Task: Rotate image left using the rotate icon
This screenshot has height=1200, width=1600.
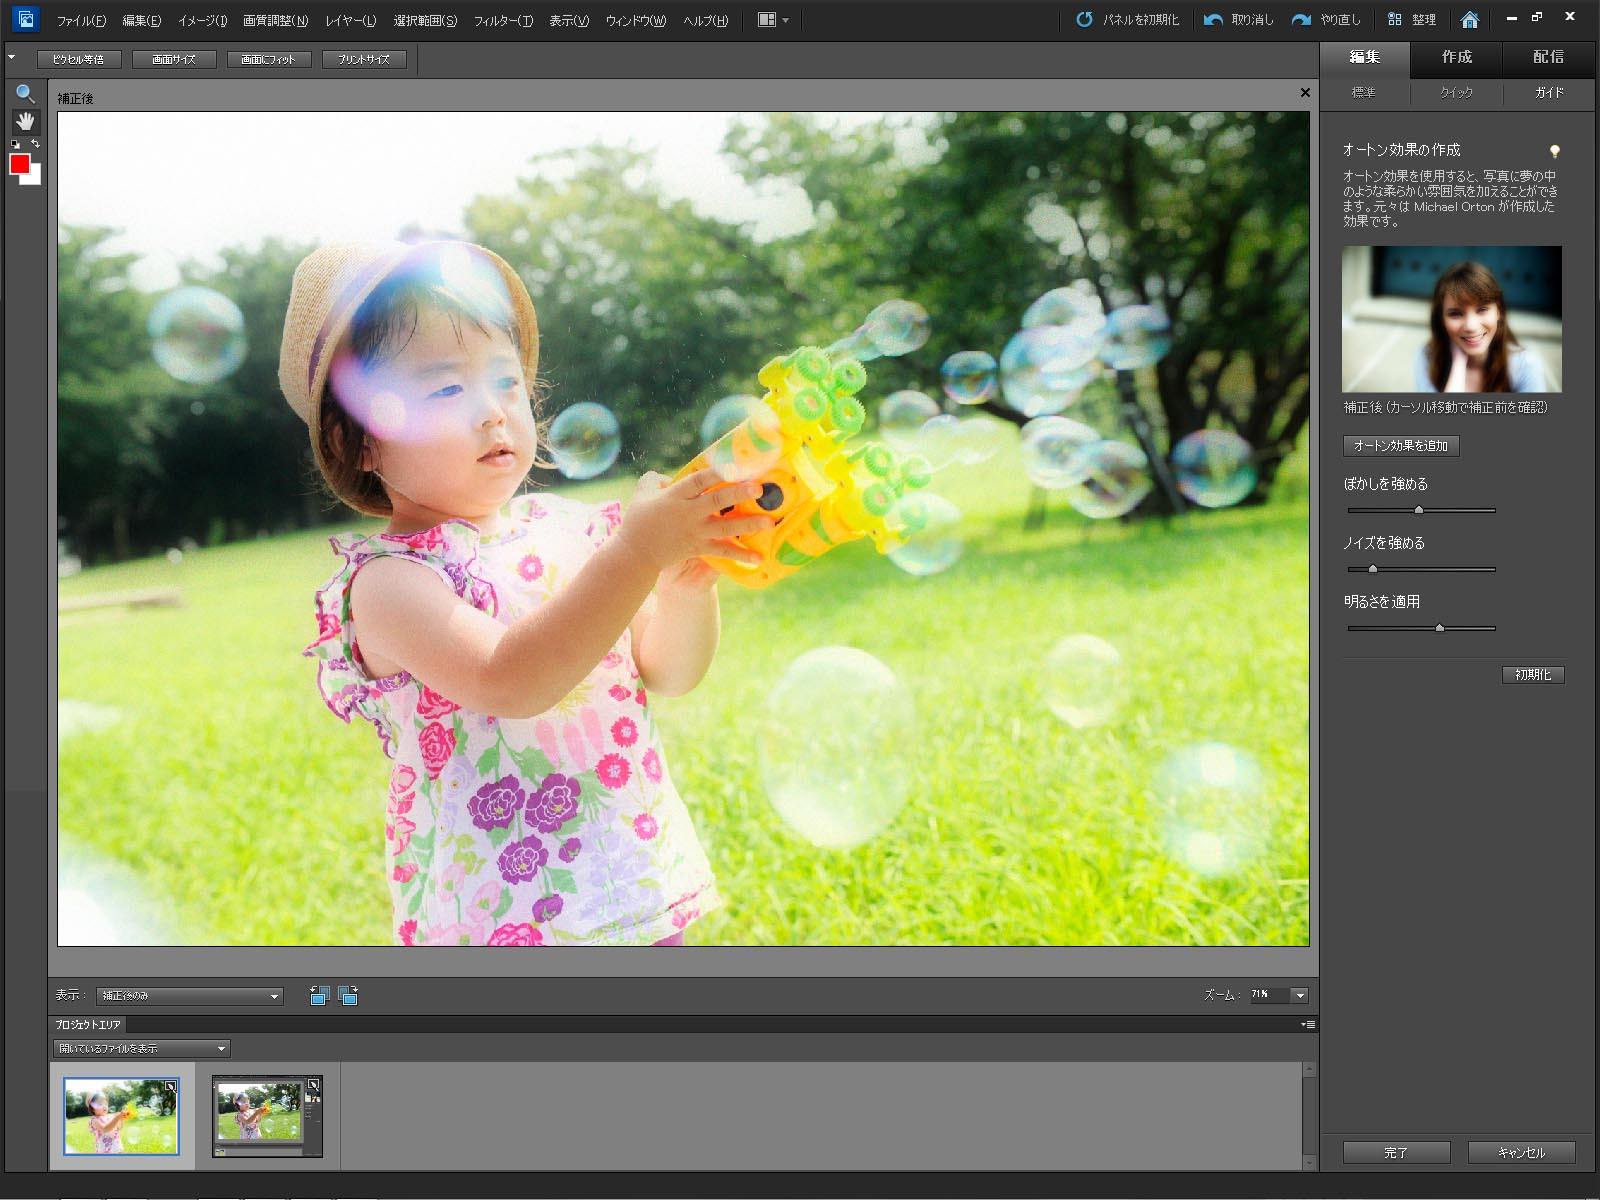Action: (319, 995)
